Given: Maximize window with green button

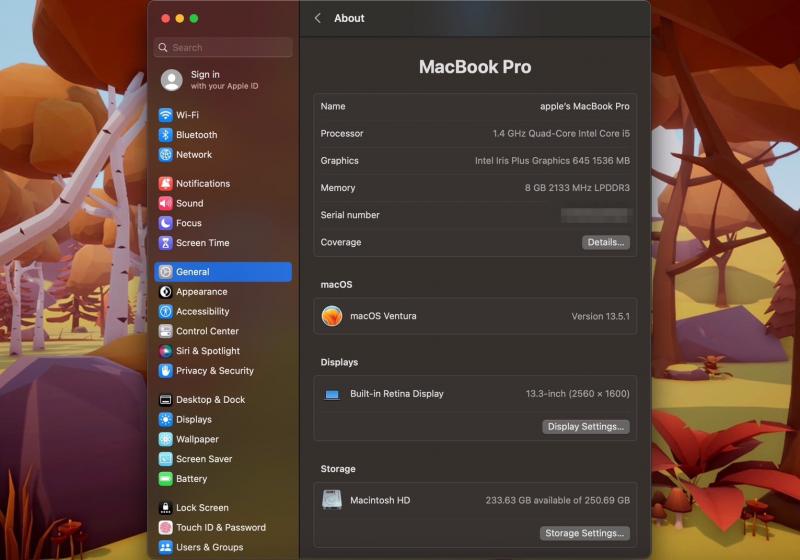Looking at the screenshot, I should 194,18.
